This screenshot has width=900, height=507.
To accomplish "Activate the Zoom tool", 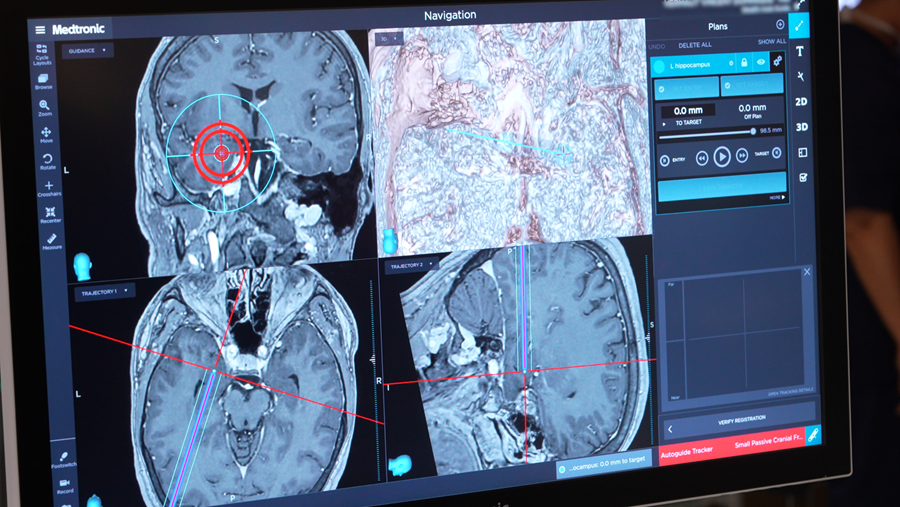I will [x=45, y=107].
